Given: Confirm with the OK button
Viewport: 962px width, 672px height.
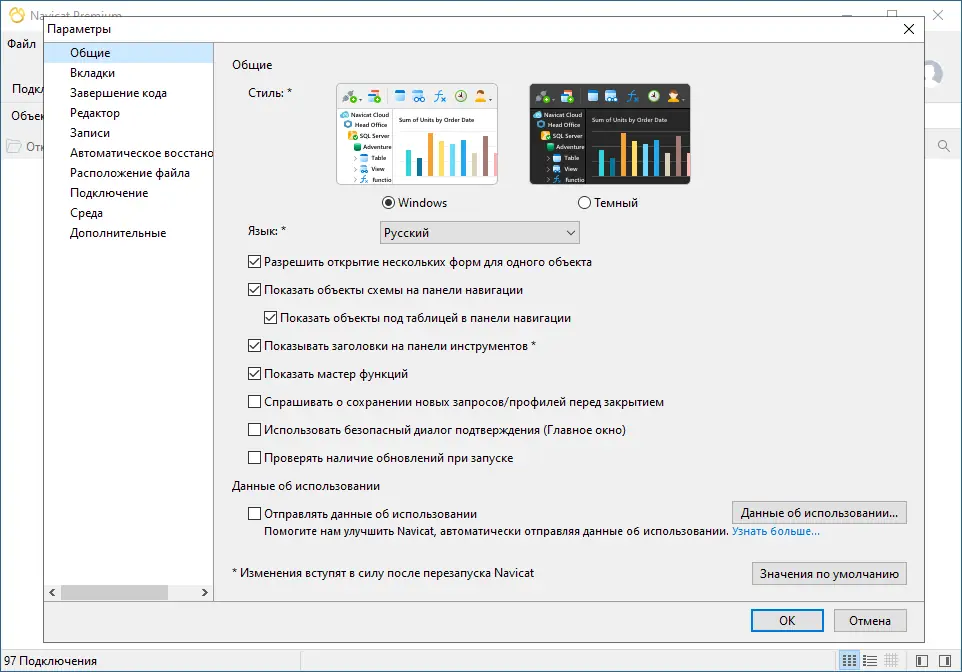Looking at the screenshot, I should [x=787, y=620].
